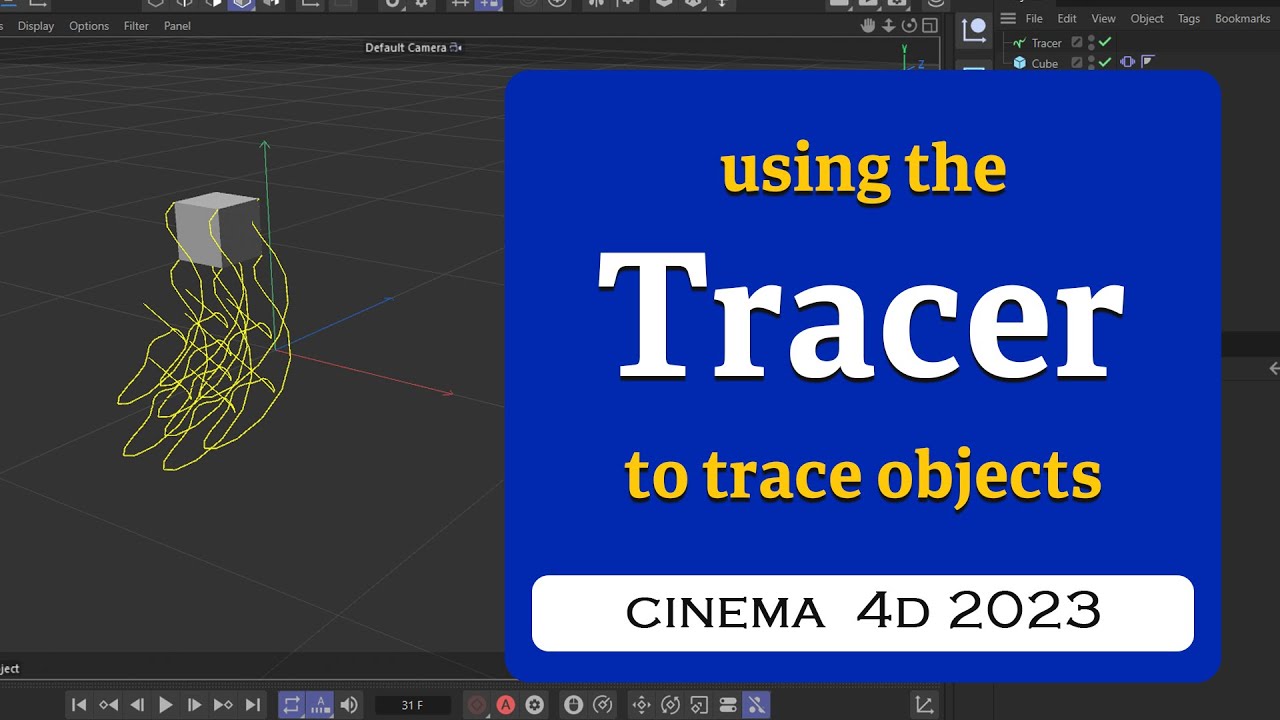Click the current frame field showing 31 F

[x=412, y=705]
